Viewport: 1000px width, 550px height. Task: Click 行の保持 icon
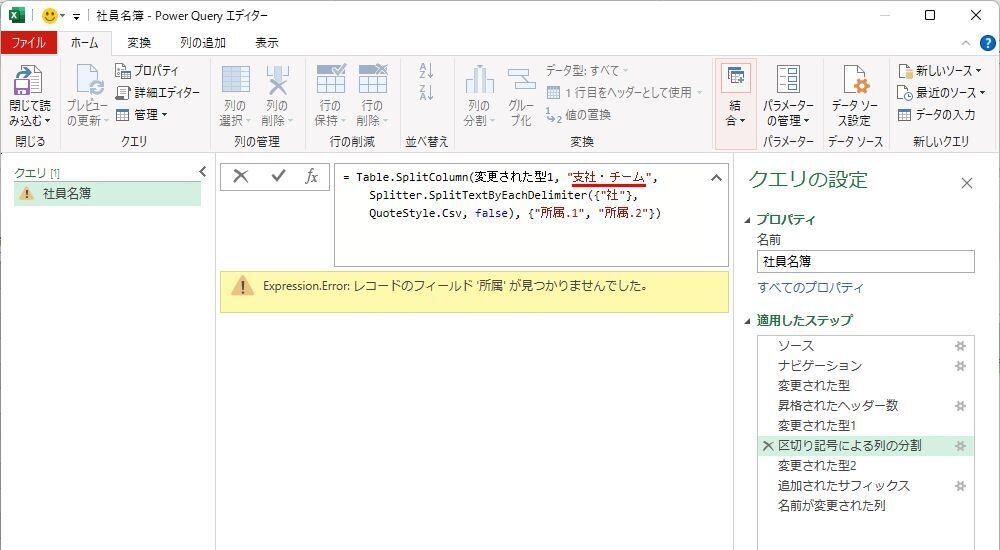click(x=330, y=78)
